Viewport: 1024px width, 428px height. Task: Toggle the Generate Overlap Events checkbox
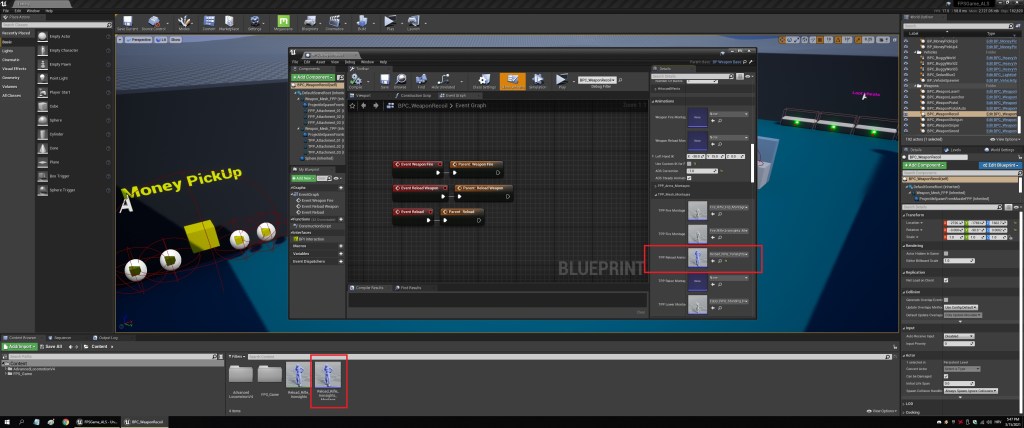point(948,300)
